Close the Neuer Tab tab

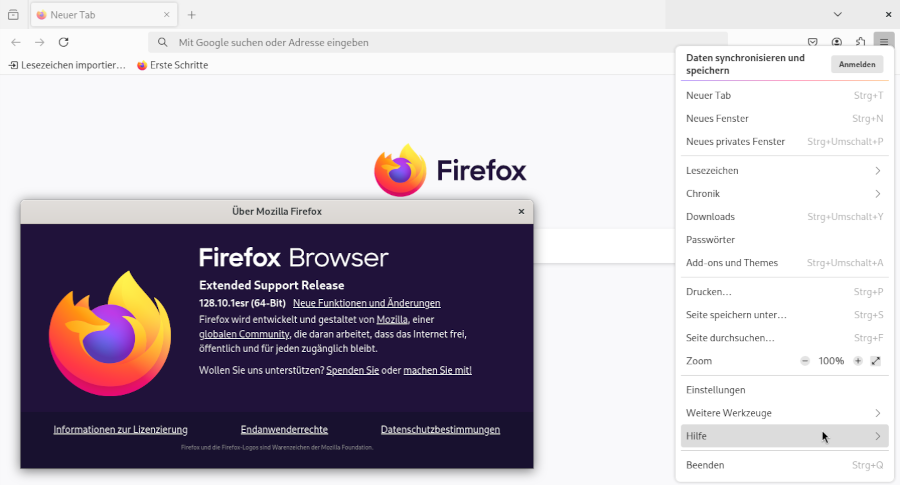pyautogui.click(x=166, y=15)
